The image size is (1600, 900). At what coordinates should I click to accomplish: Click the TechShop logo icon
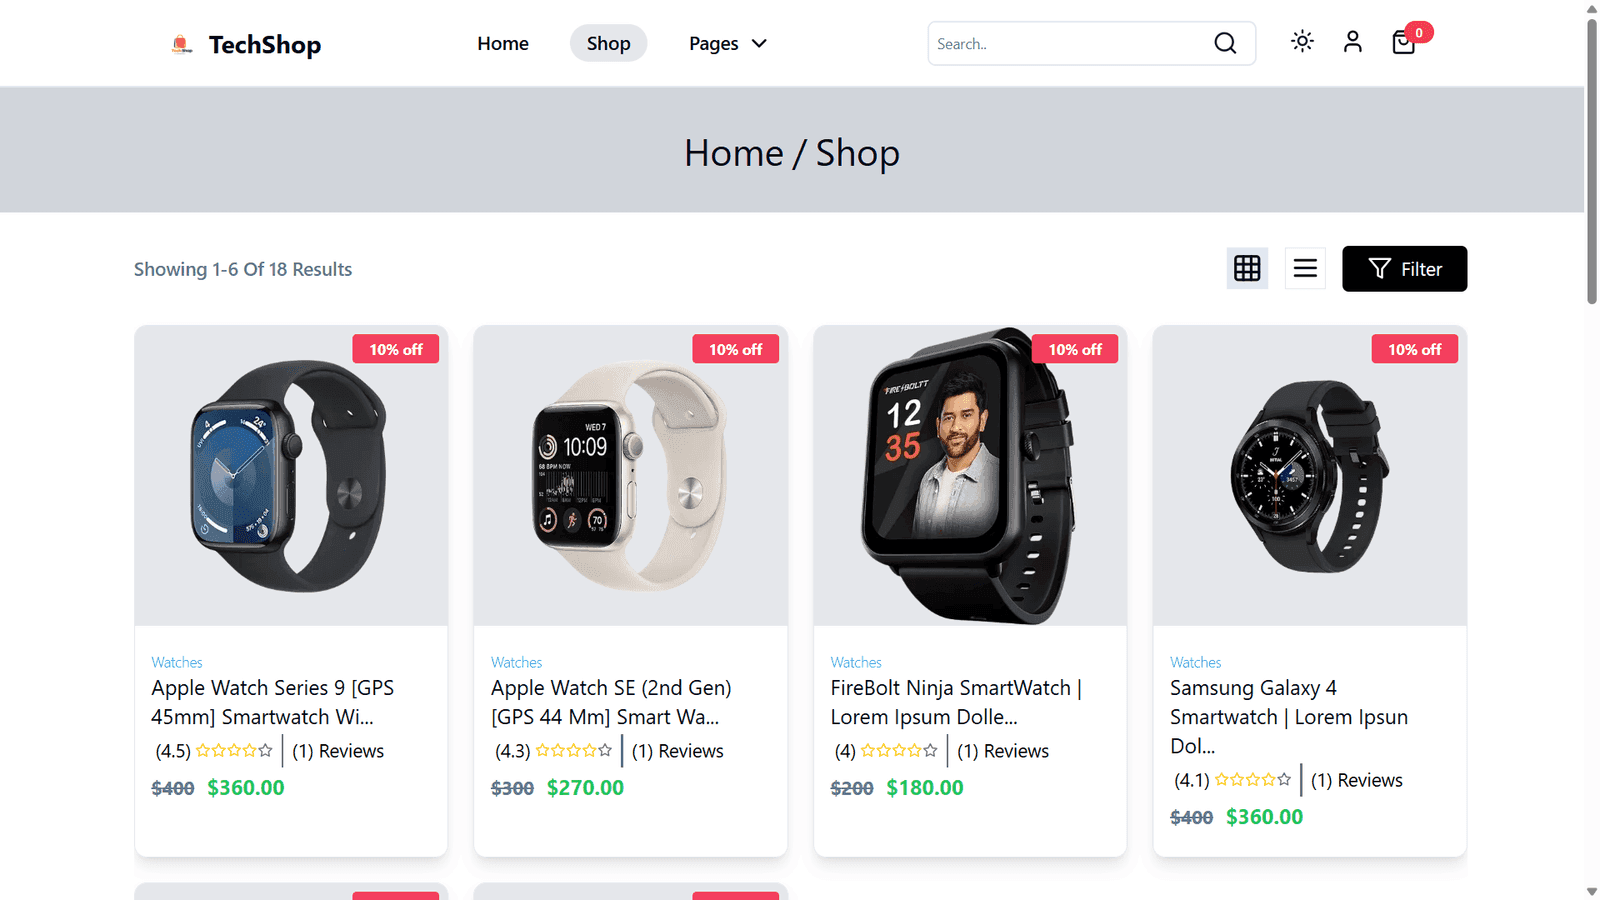181,44
